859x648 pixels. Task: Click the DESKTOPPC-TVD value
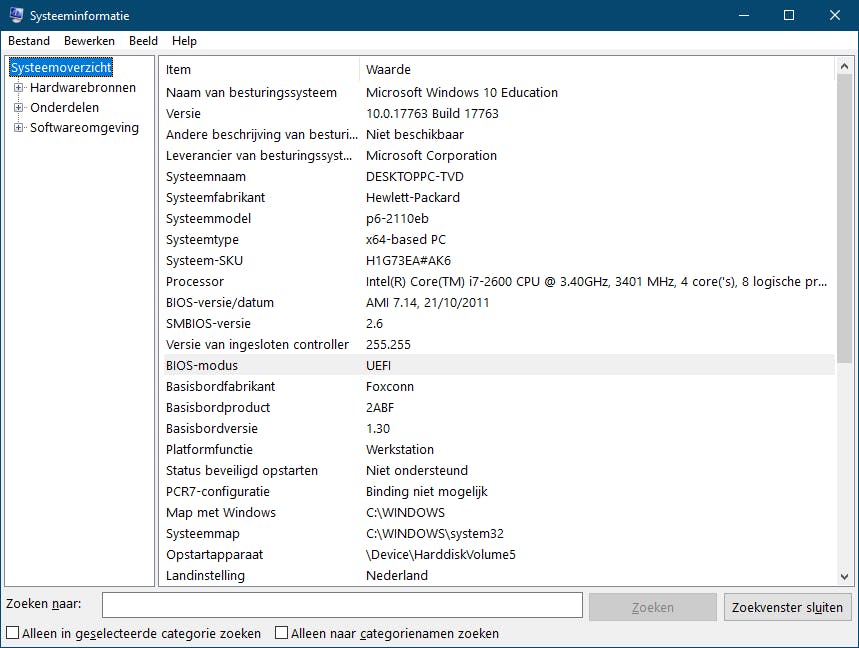[415, 176]
